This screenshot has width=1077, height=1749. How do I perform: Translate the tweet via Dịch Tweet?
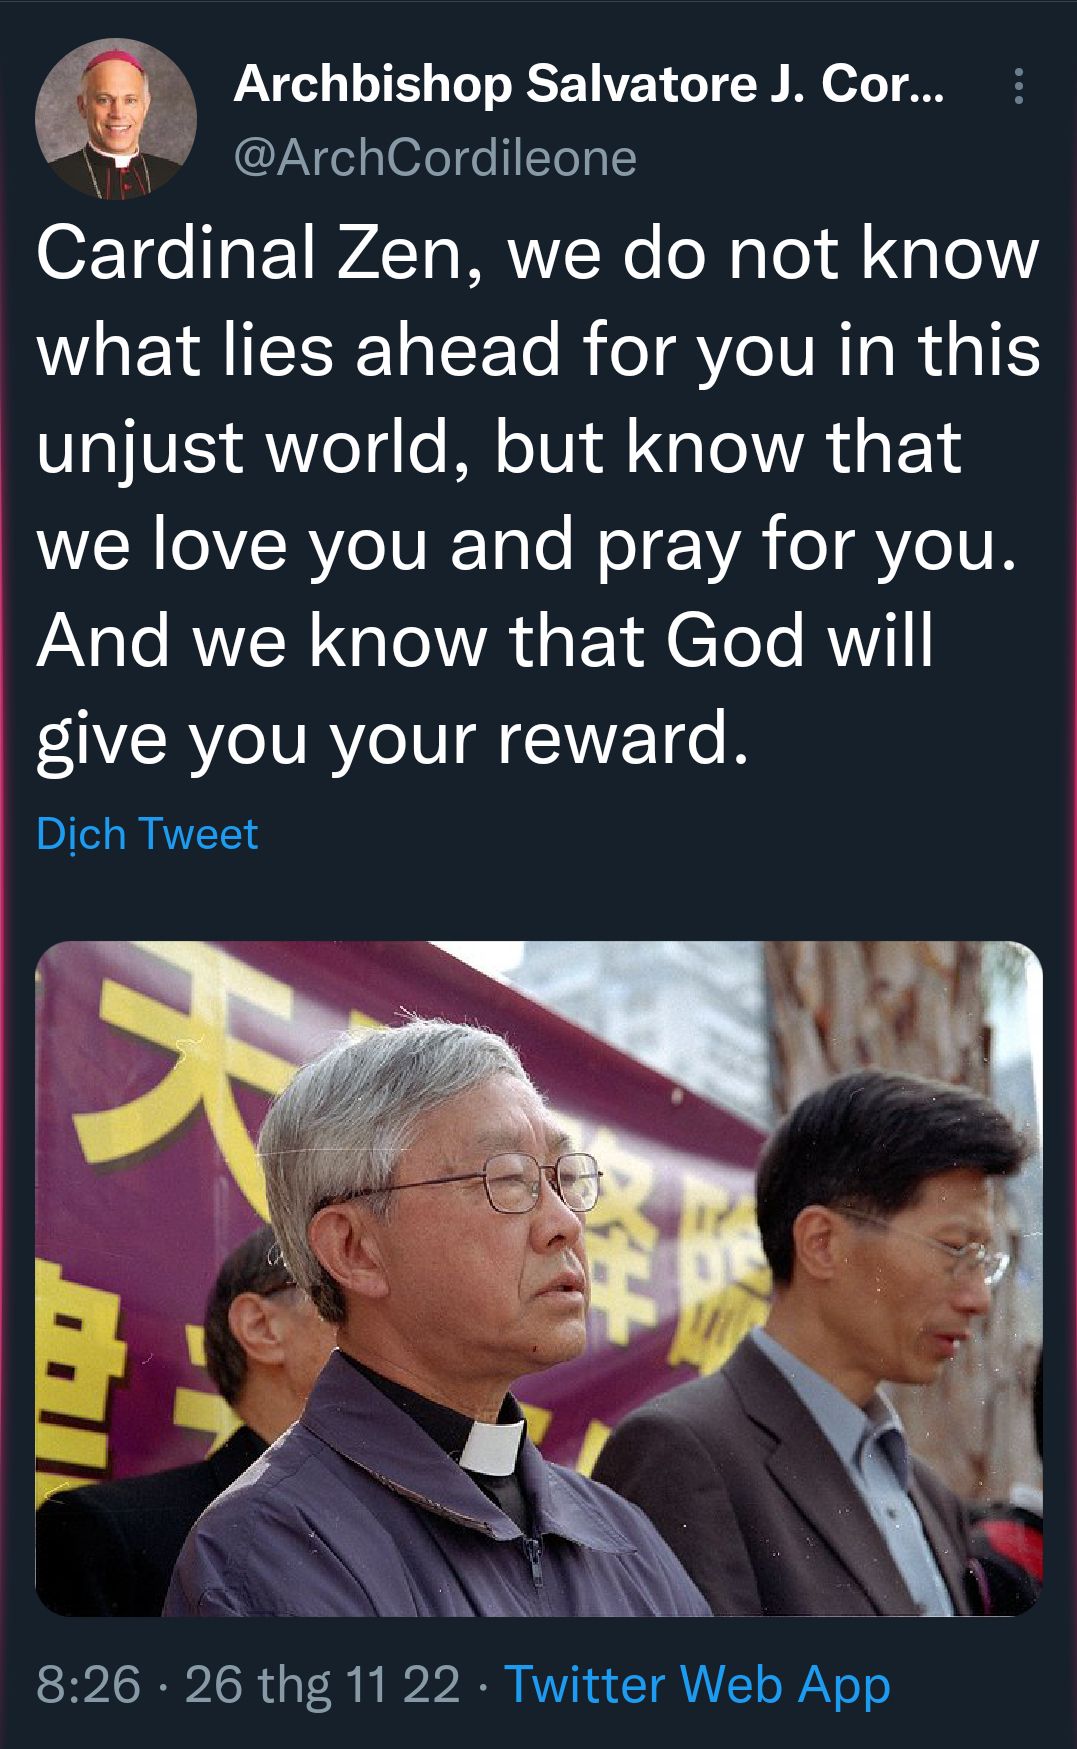coord(147,834)
